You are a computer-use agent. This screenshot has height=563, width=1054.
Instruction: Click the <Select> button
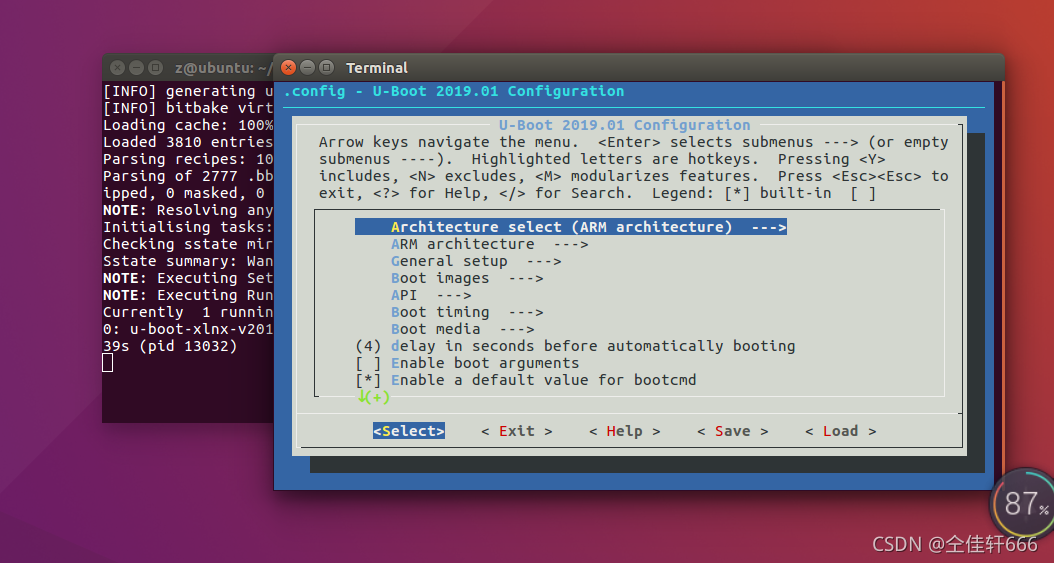click(409, 431)
